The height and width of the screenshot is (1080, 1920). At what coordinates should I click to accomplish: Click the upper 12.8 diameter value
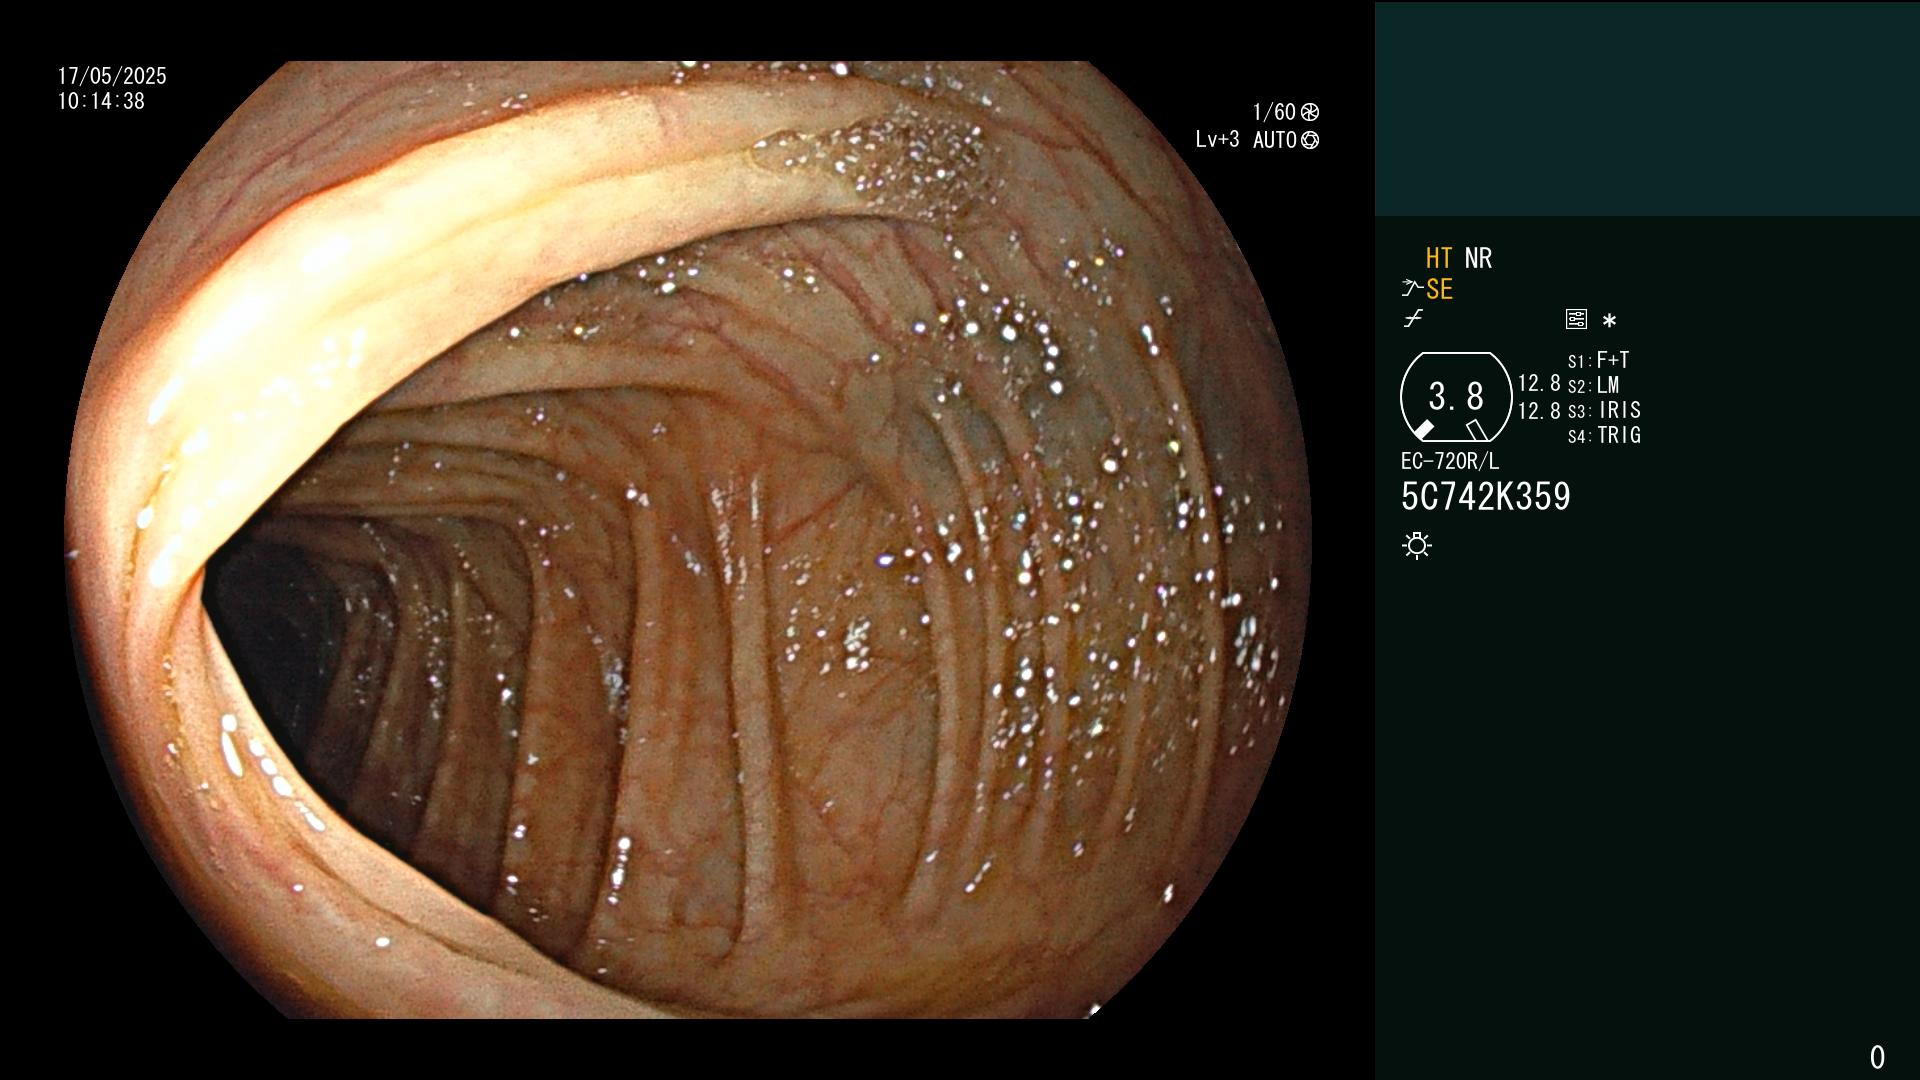point(1539,383)
